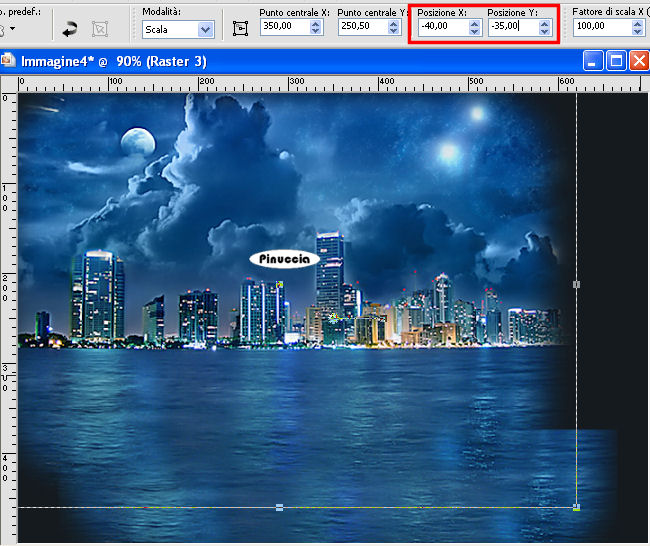Click the Posizione Y field showing -35,00

click(x=514, y=27)
